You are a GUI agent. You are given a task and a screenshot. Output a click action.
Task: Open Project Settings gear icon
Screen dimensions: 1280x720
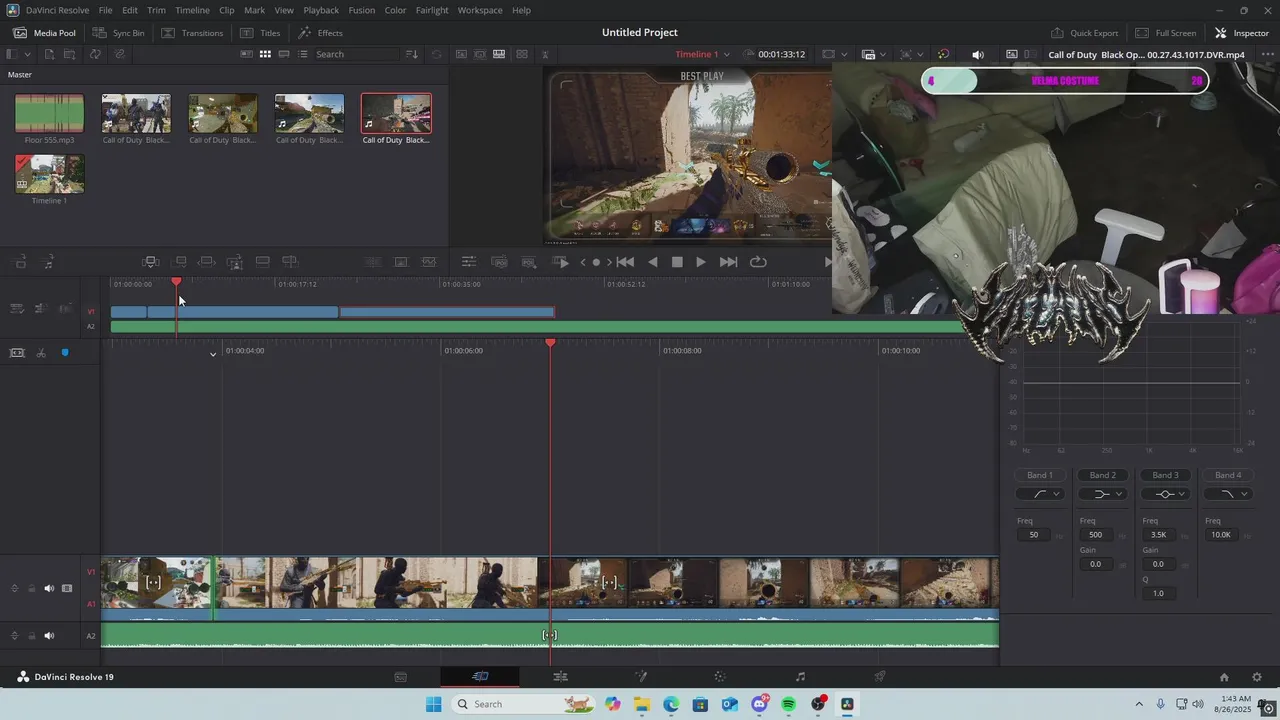point(1257,677)
